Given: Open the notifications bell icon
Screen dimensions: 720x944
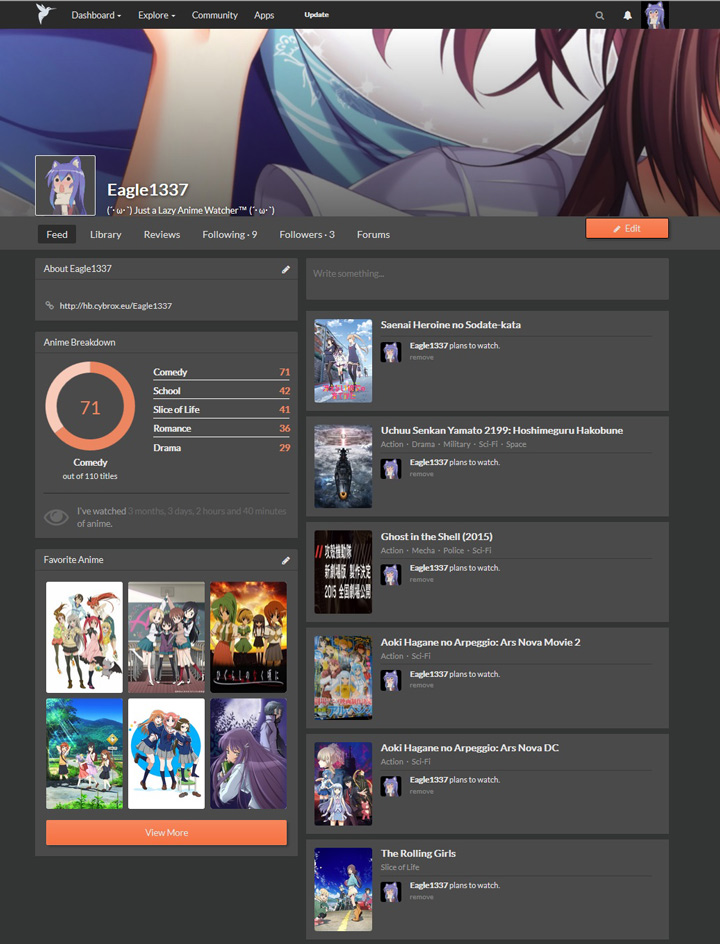Looking at the screenshot, I should (627, 16).
